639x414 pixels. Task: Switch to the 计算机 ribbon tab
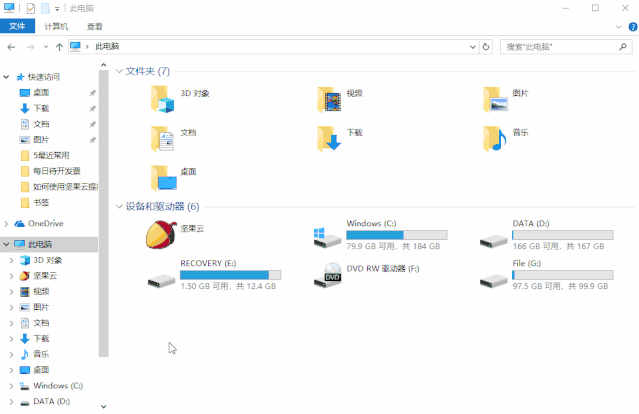pos(56,26)
